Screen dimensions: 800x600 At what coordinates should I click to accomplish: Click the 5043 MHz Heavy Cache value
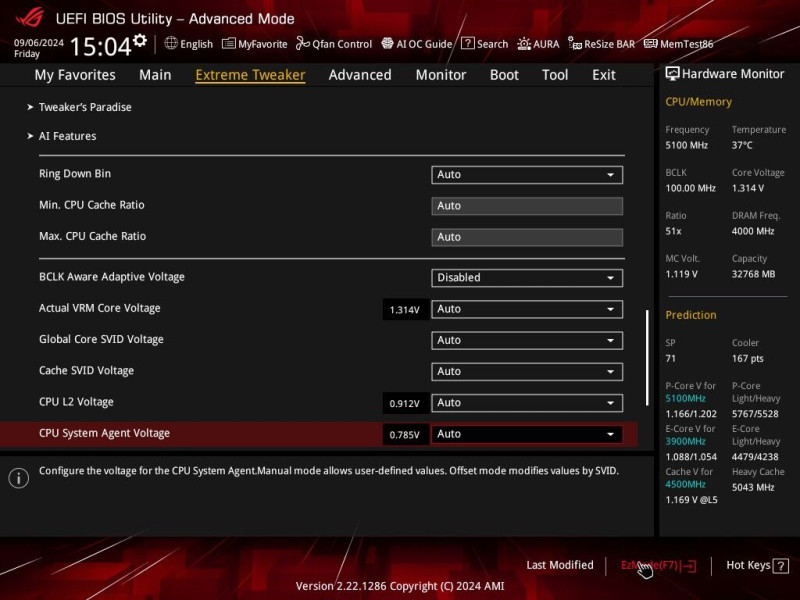(753, 487)
